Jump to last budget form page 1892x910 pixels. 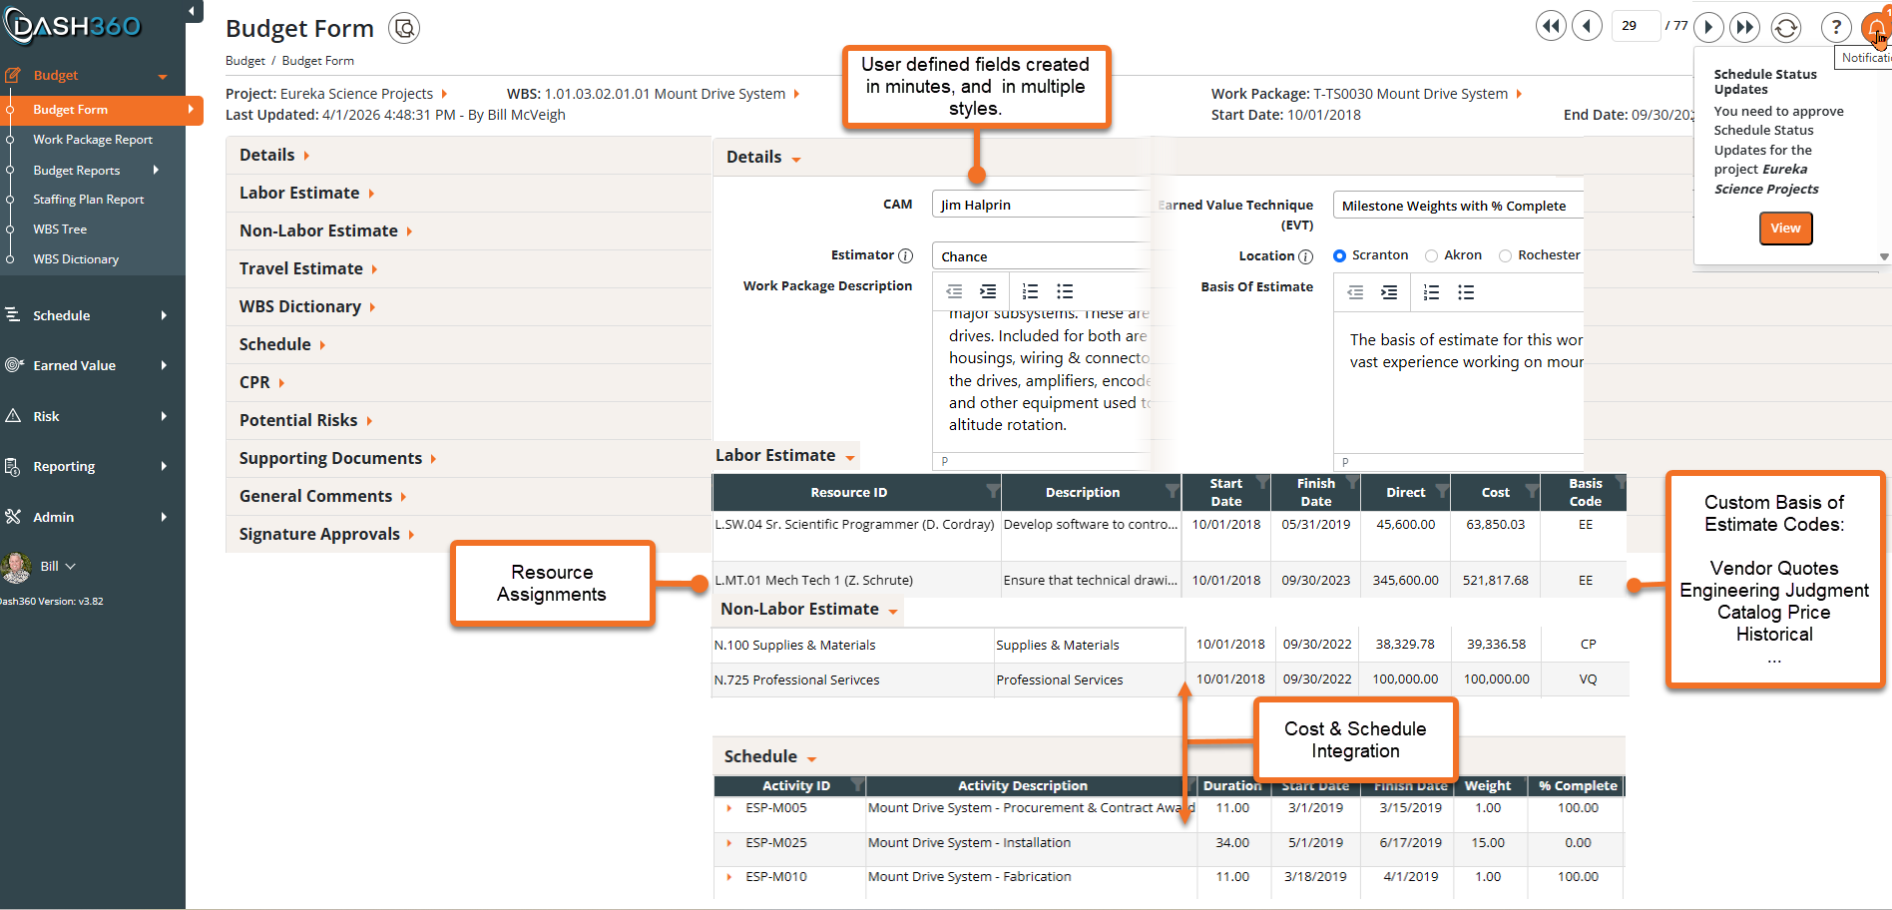click(1745, 27)
